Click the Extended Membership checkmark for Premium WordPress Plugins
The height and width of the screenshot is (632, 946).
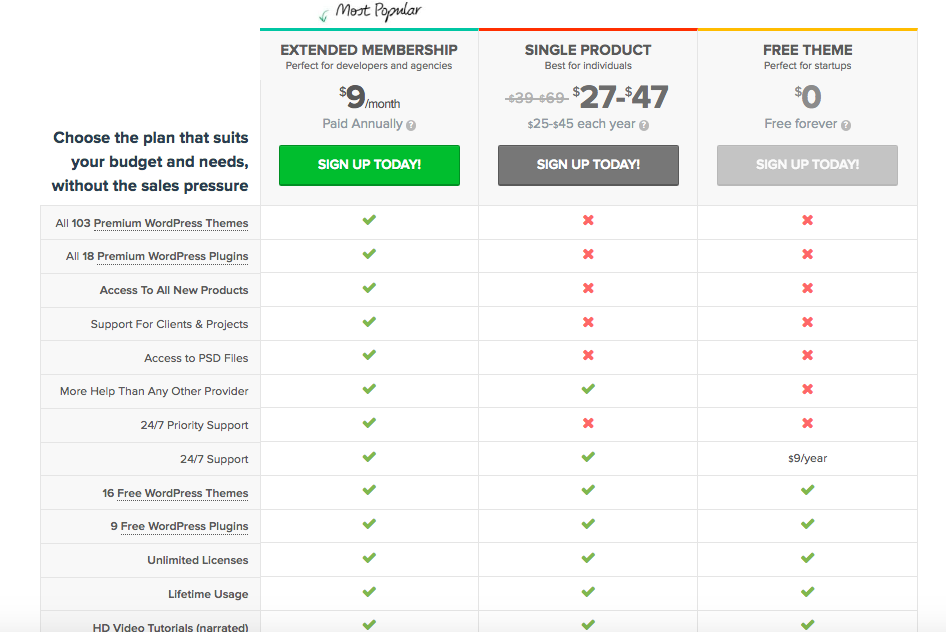coord(369,254)
